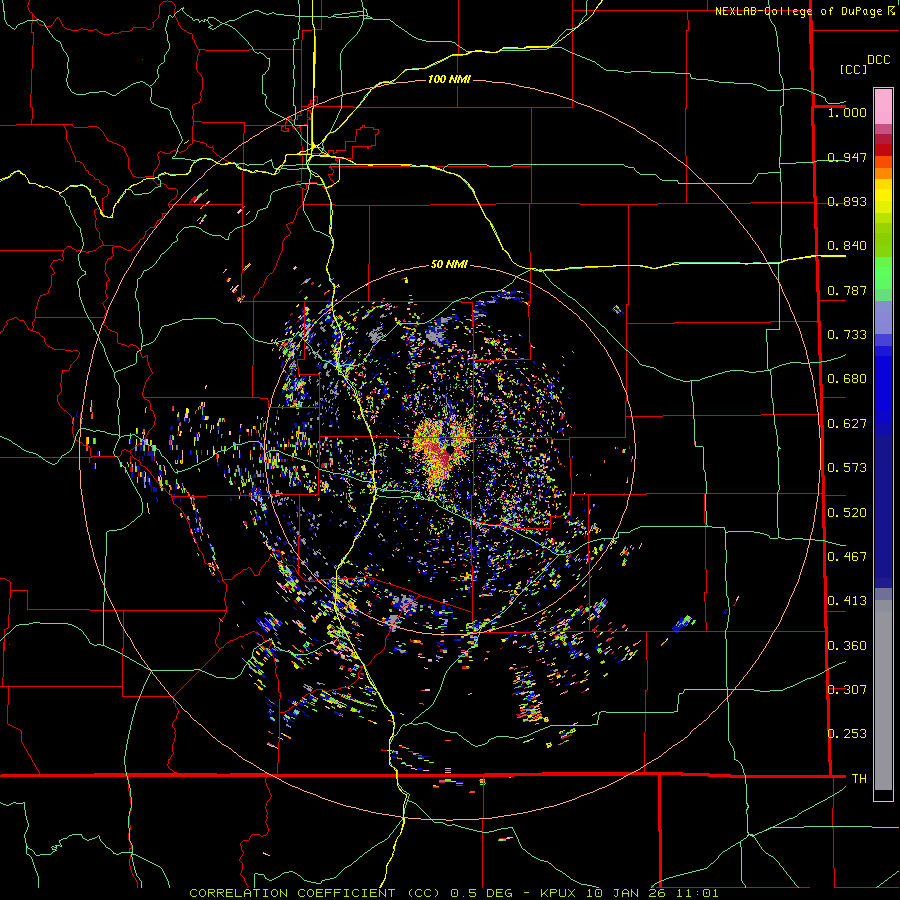Click the 0.627 legend value

tap(847, 424)
